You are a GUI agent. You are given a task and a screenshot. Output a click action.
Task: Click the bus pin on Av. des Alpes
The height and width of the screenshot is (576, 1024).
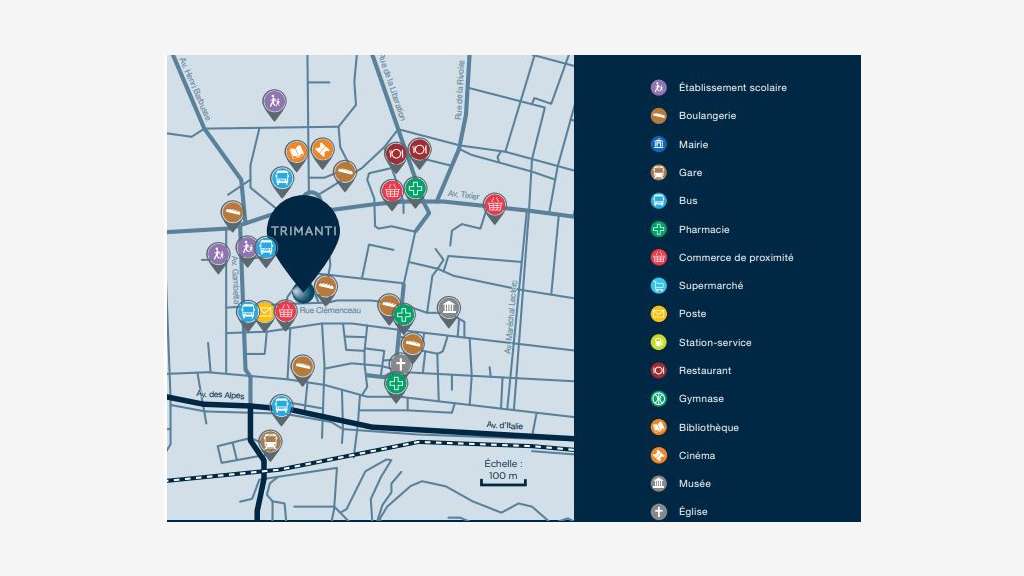[x=281, y=408]
